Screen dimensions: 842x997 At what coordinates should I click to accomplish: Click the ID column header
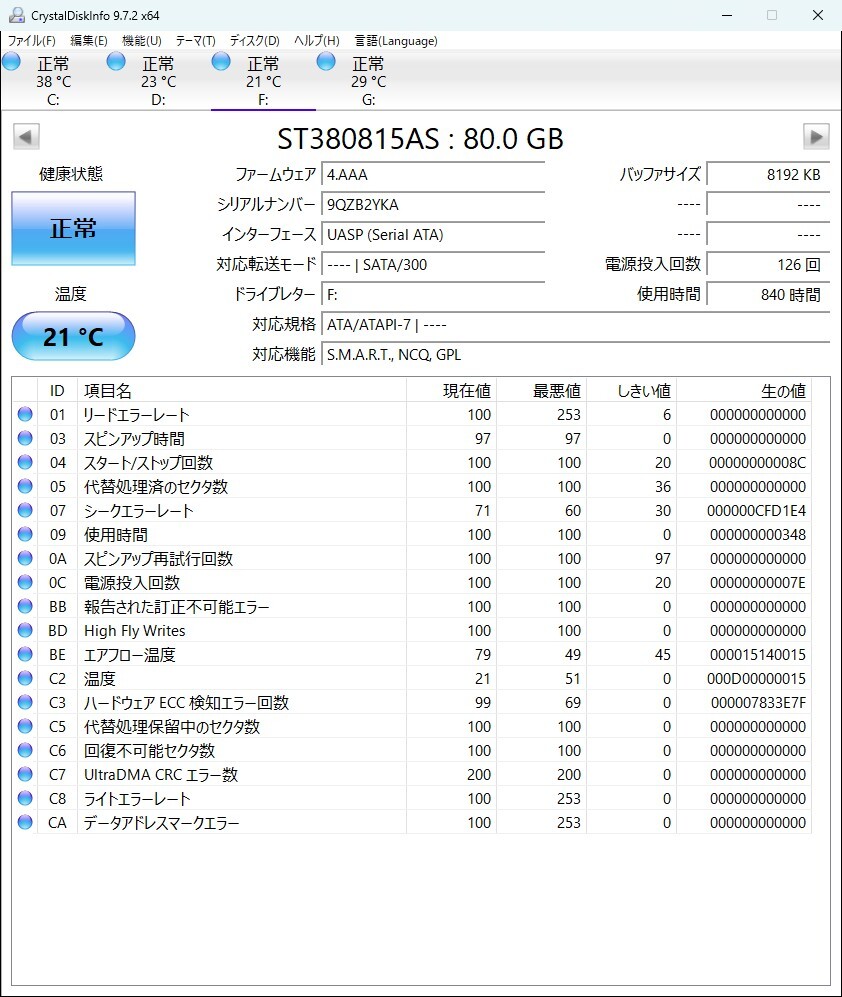(57, 390)
